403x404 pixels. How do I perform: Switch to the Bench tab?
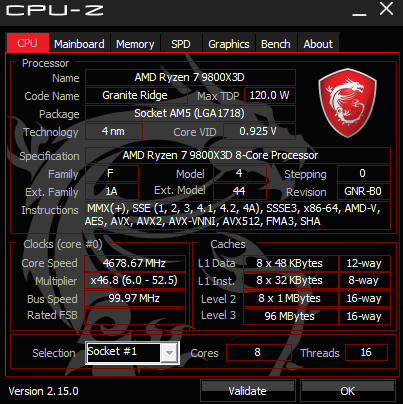[276, 44]
